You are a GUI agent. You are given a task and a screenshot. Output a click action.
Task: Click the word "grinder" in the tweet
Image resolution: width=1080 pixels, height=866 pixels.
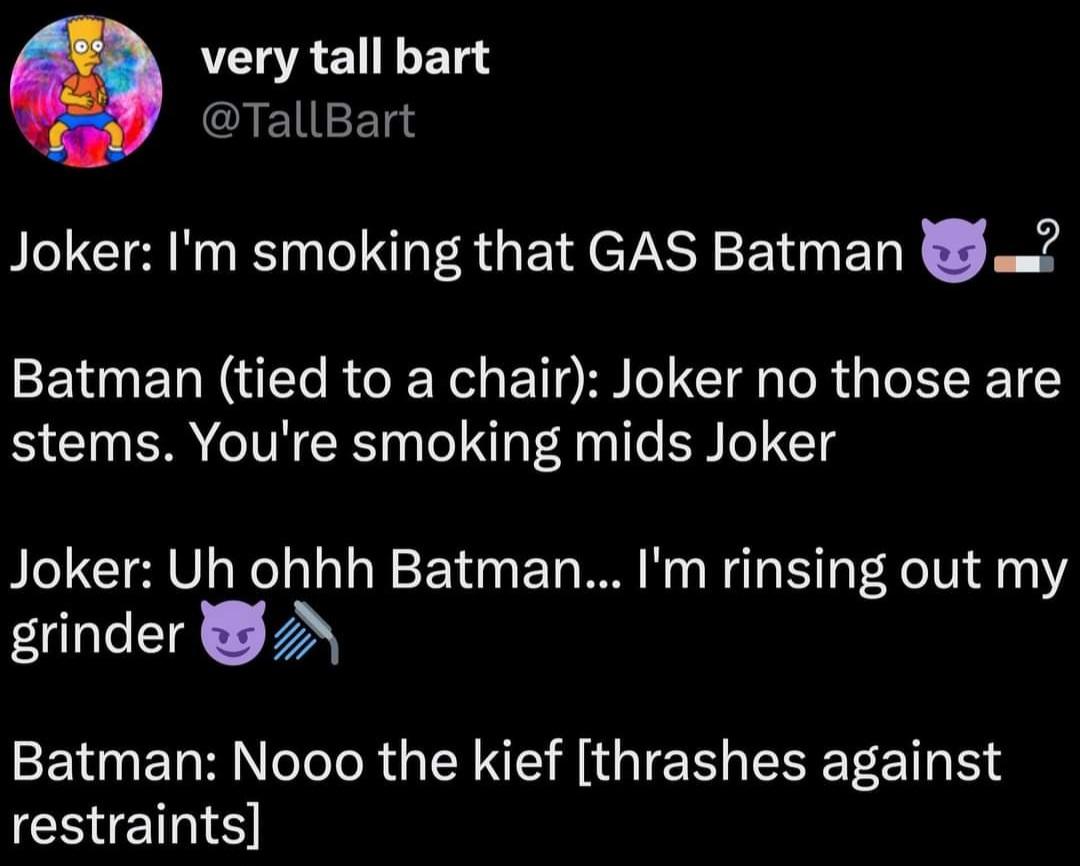coord(98,635)
